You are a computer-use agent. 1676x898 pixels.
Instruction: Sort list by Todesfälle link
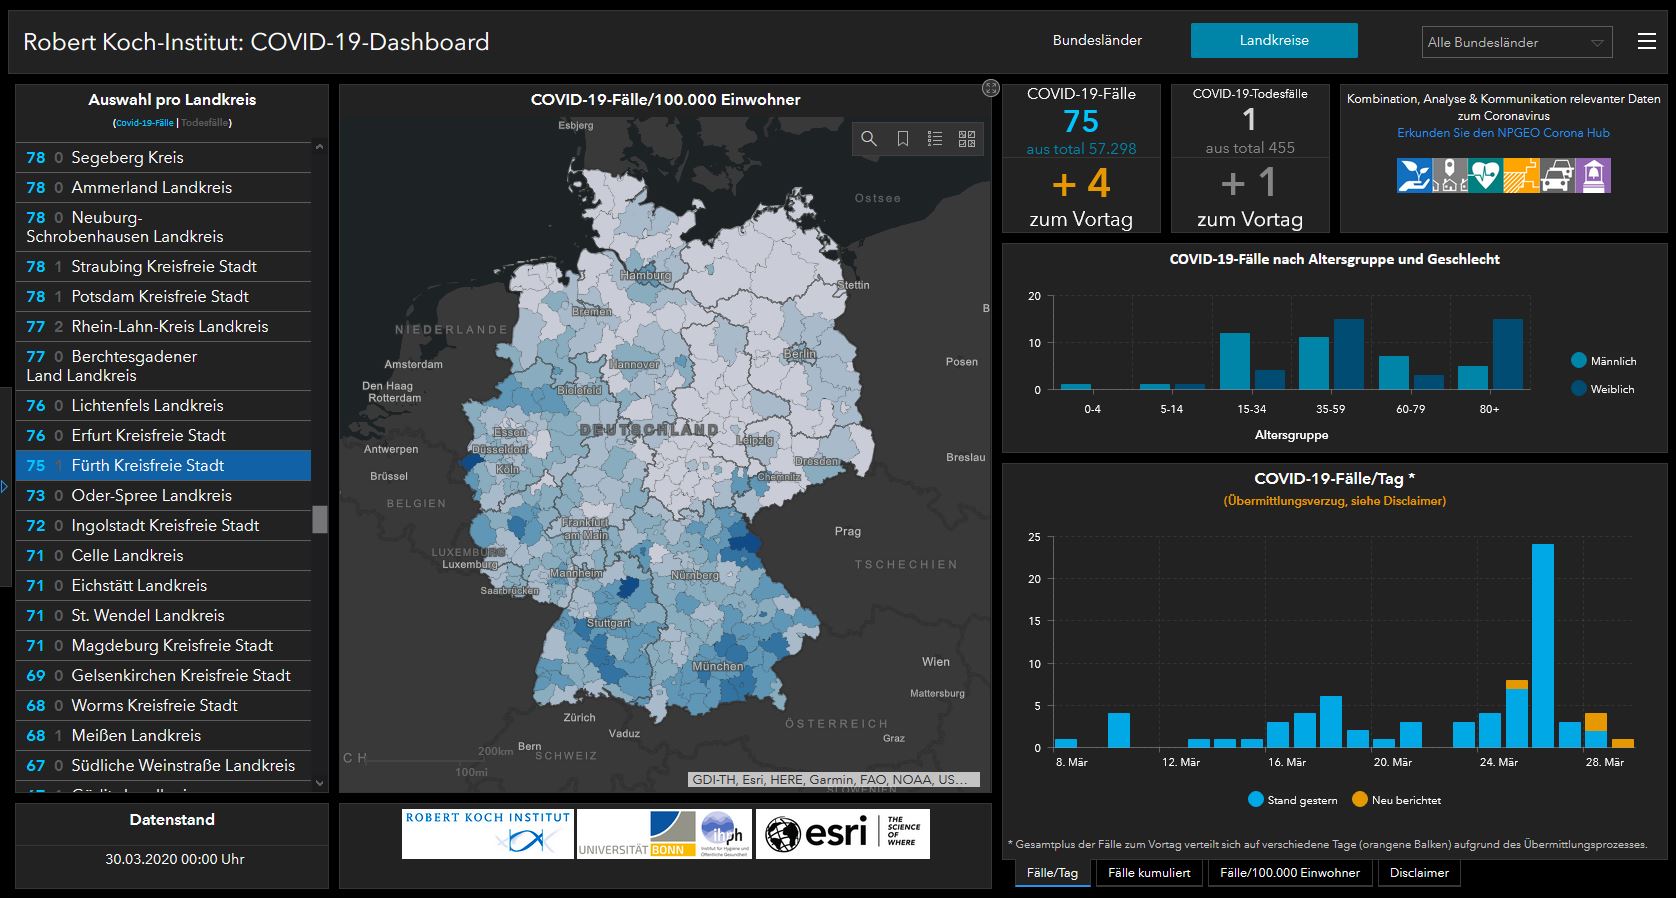click(206, 123)
